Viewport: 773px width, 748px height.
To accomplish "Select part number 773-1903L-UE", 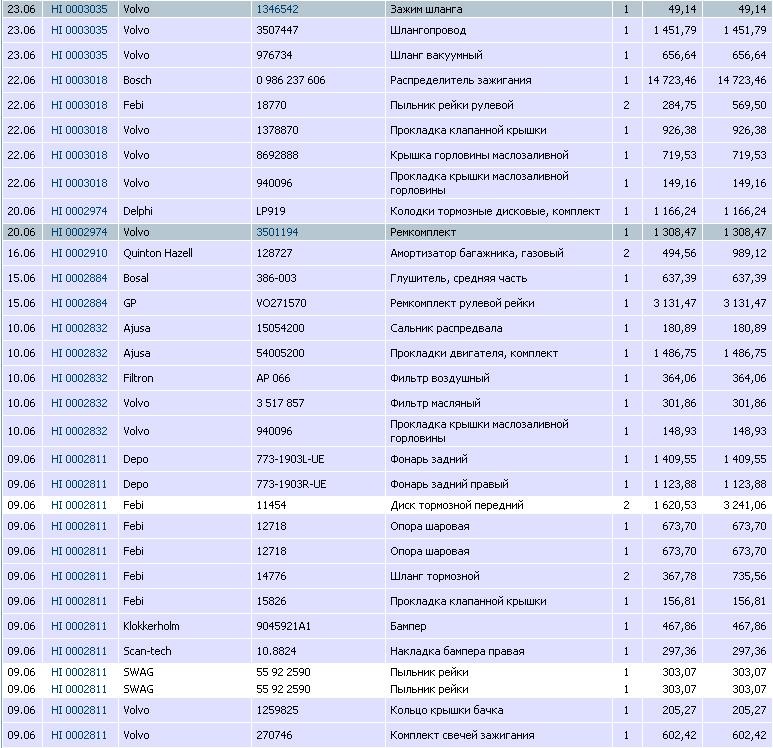I will tap(290, 459).
